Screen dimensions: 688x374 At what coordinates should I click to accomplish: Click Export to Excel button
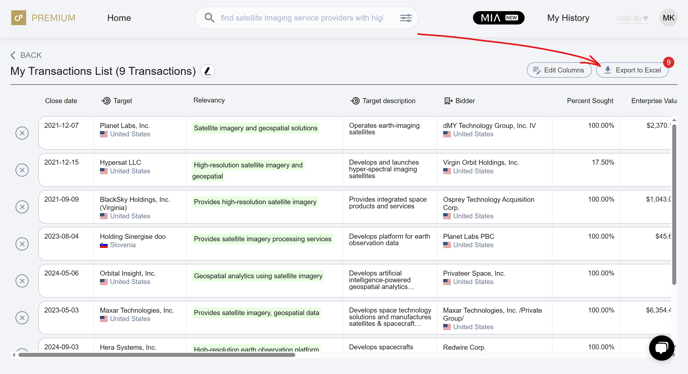(x=632, y=70)
